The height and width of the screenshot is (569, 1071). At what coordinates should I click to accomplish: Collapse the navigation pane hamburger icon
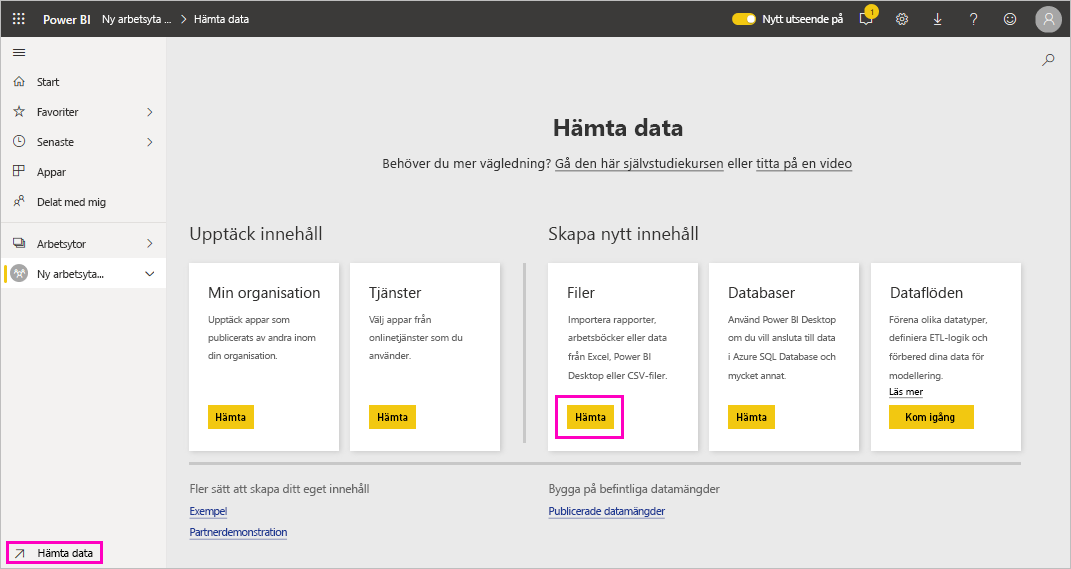(19, 52)
